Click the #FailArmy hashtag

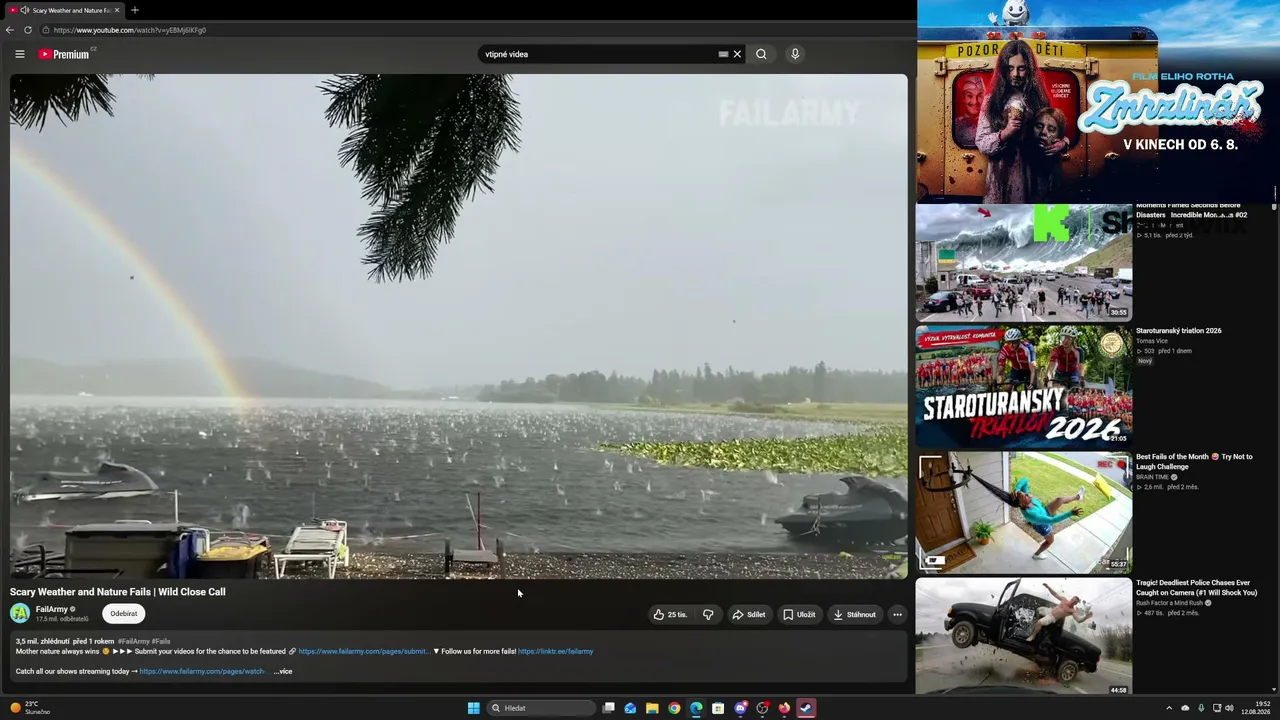point(133,641)
